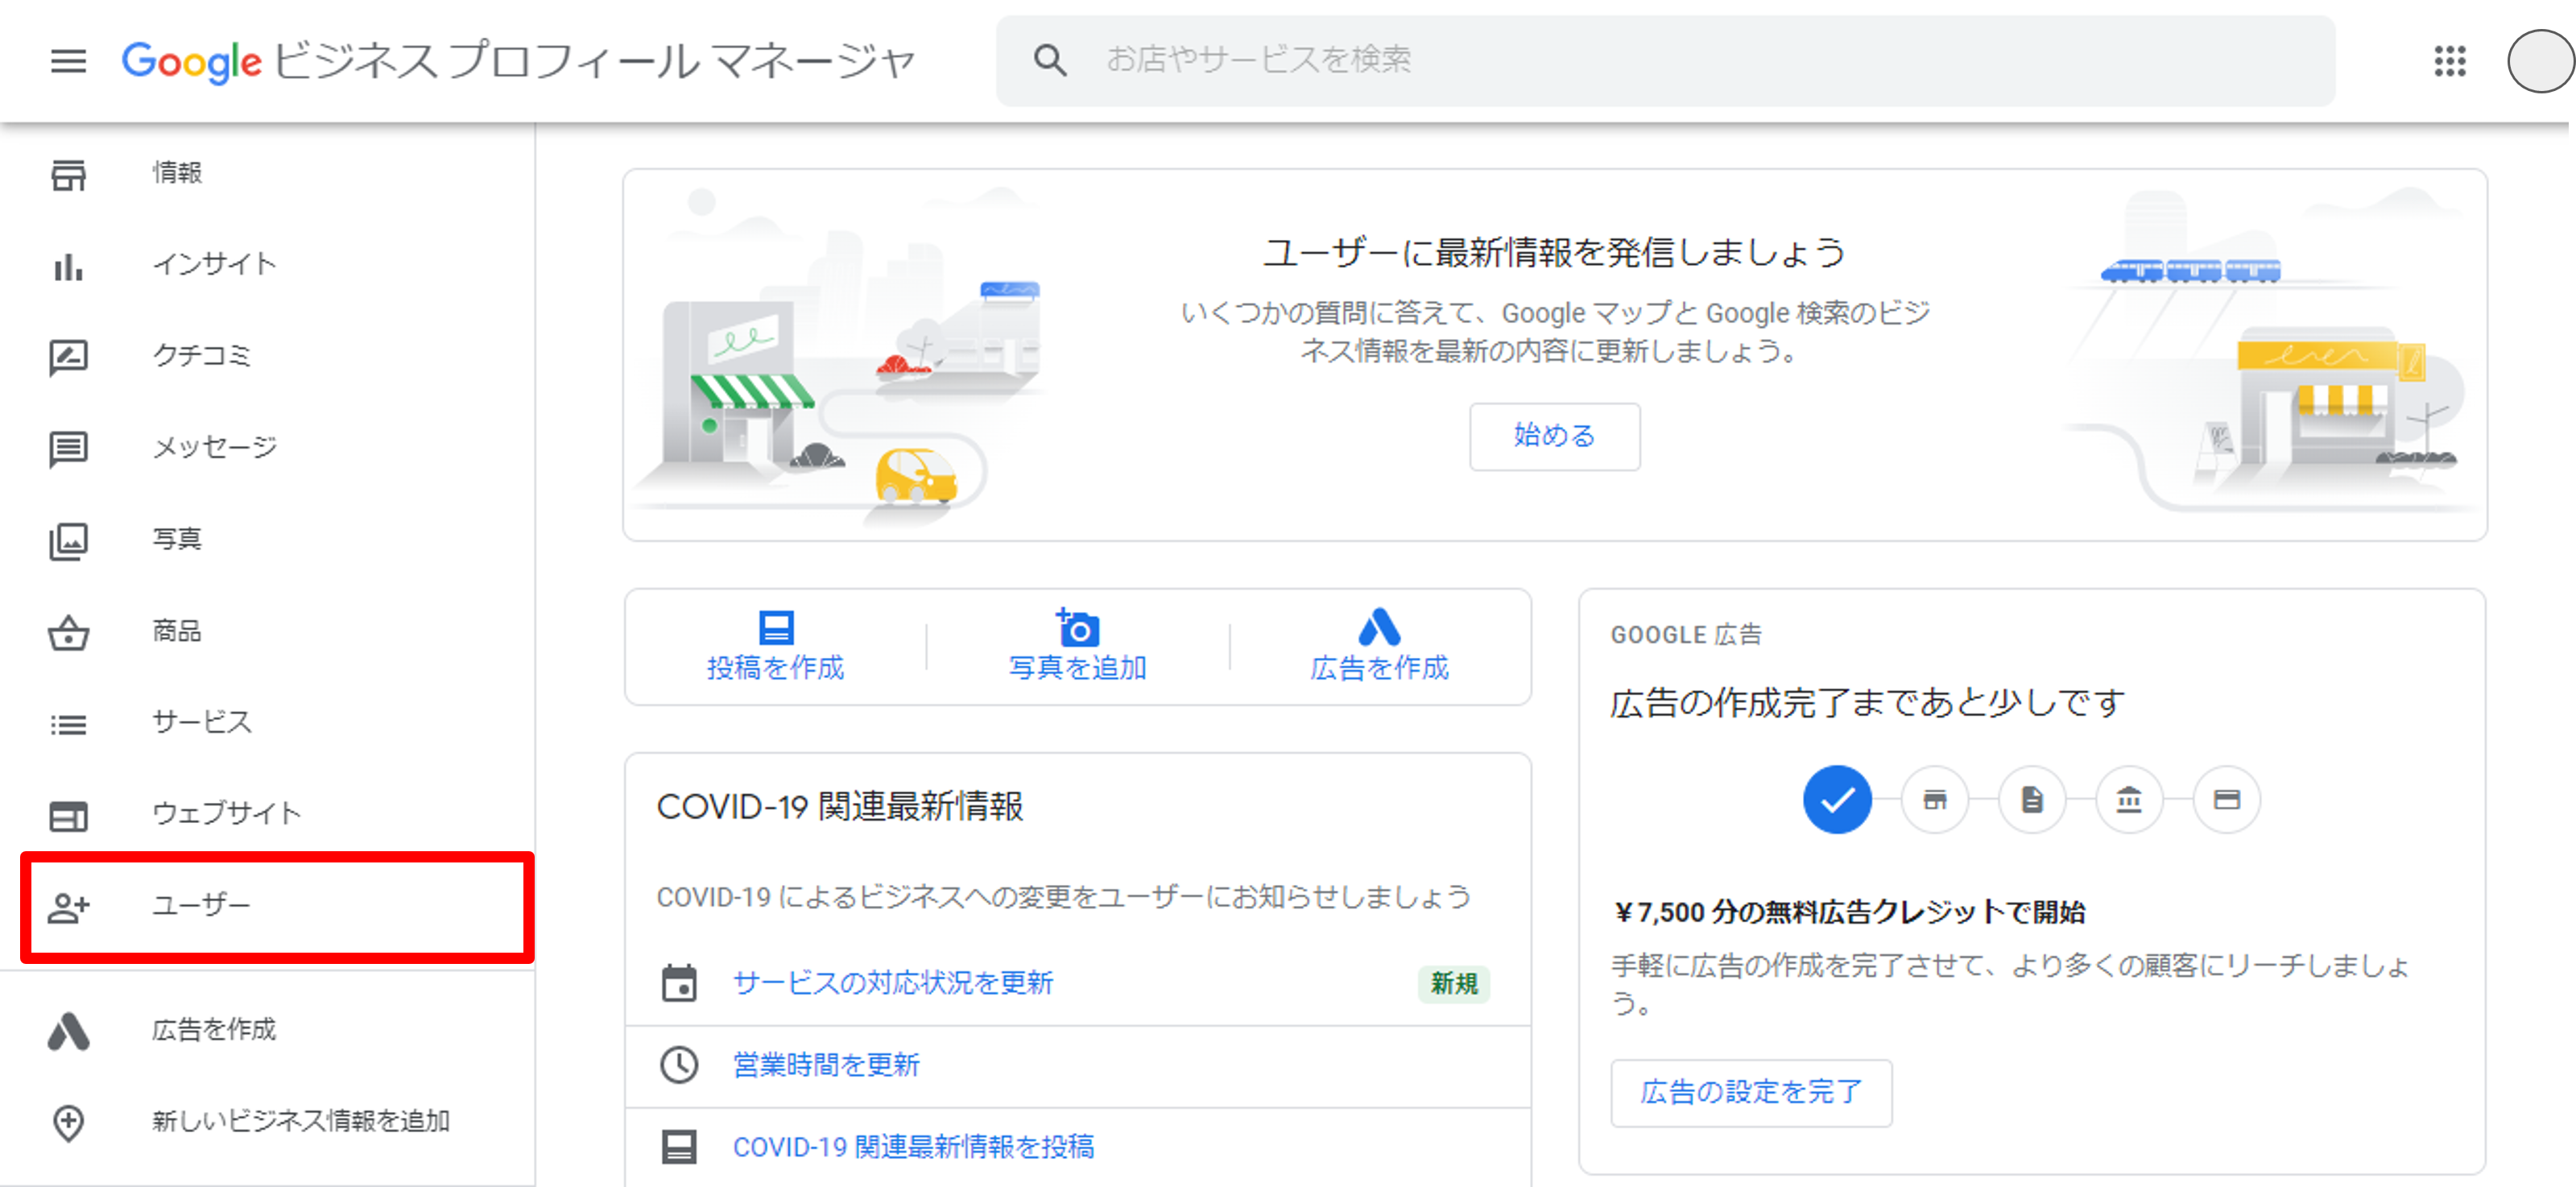Viewport: 2576px width, 1187px height.
Task: Click the document step in ad progress
Action: click(2031, 799)
